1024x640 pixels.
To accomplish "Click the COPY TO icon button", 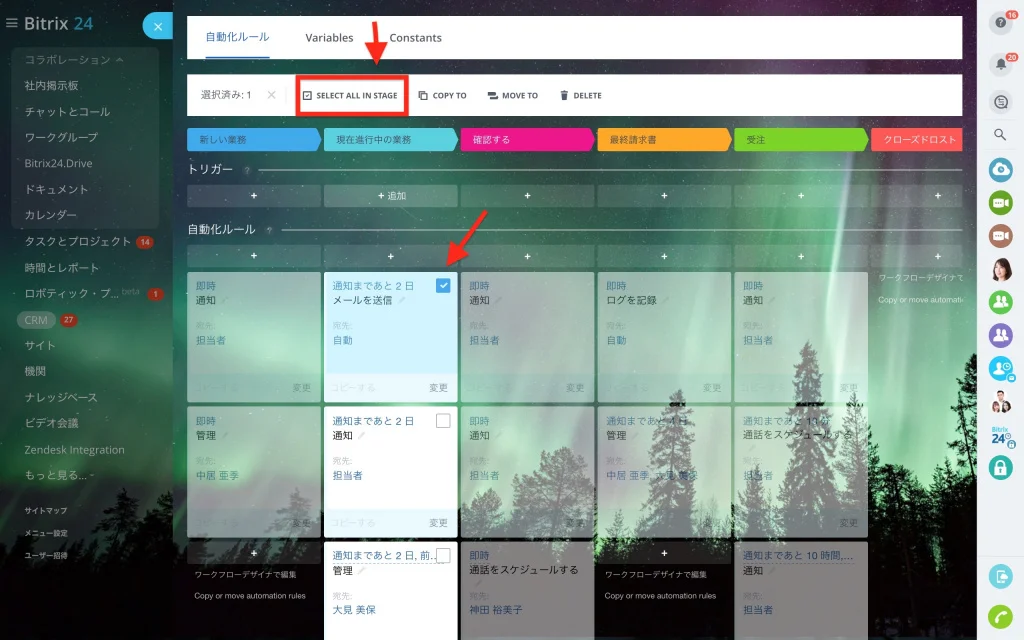I will point(423,95).
